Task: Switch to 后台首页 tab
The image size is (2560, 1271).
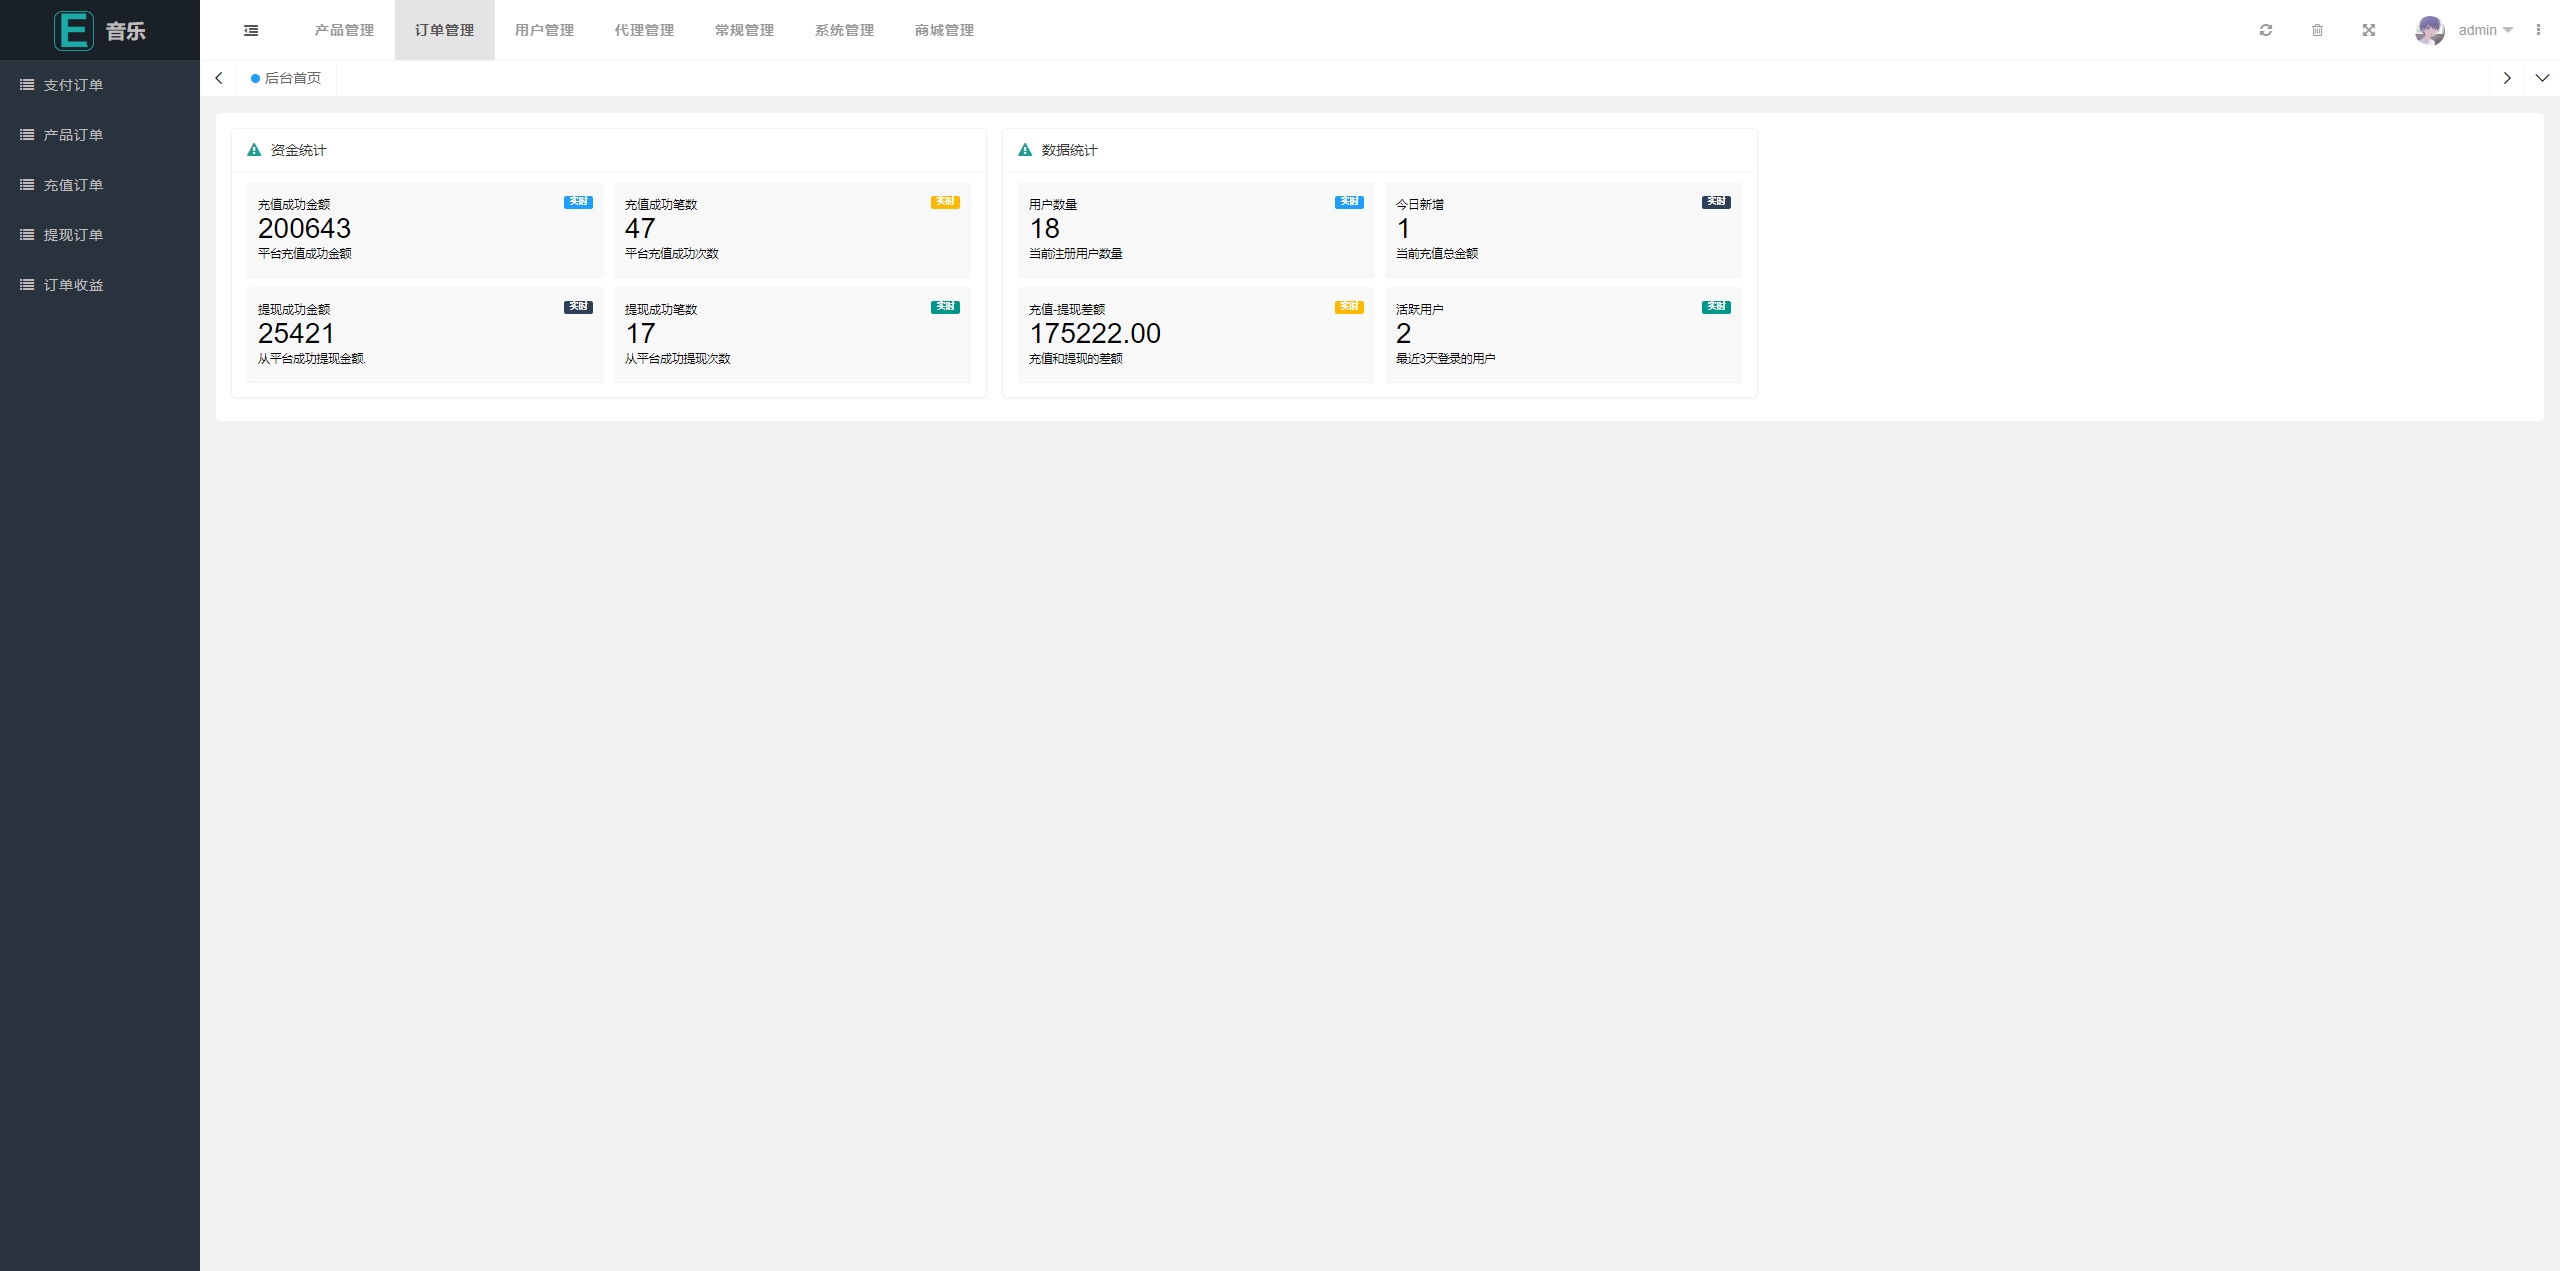Action: point(287,78)
